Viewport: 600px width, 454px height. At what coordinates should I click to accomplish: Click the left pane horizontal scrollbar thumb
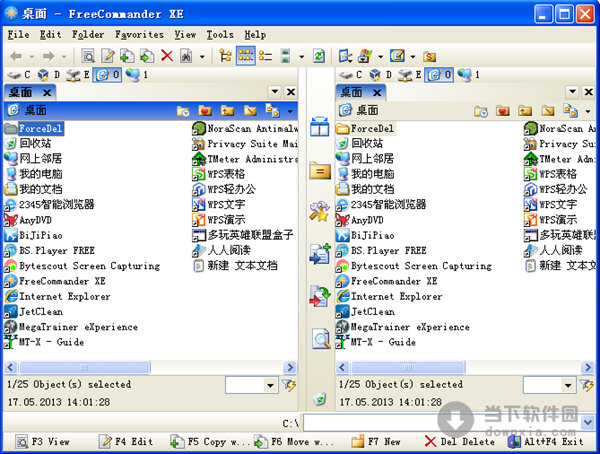pos(77,367)
